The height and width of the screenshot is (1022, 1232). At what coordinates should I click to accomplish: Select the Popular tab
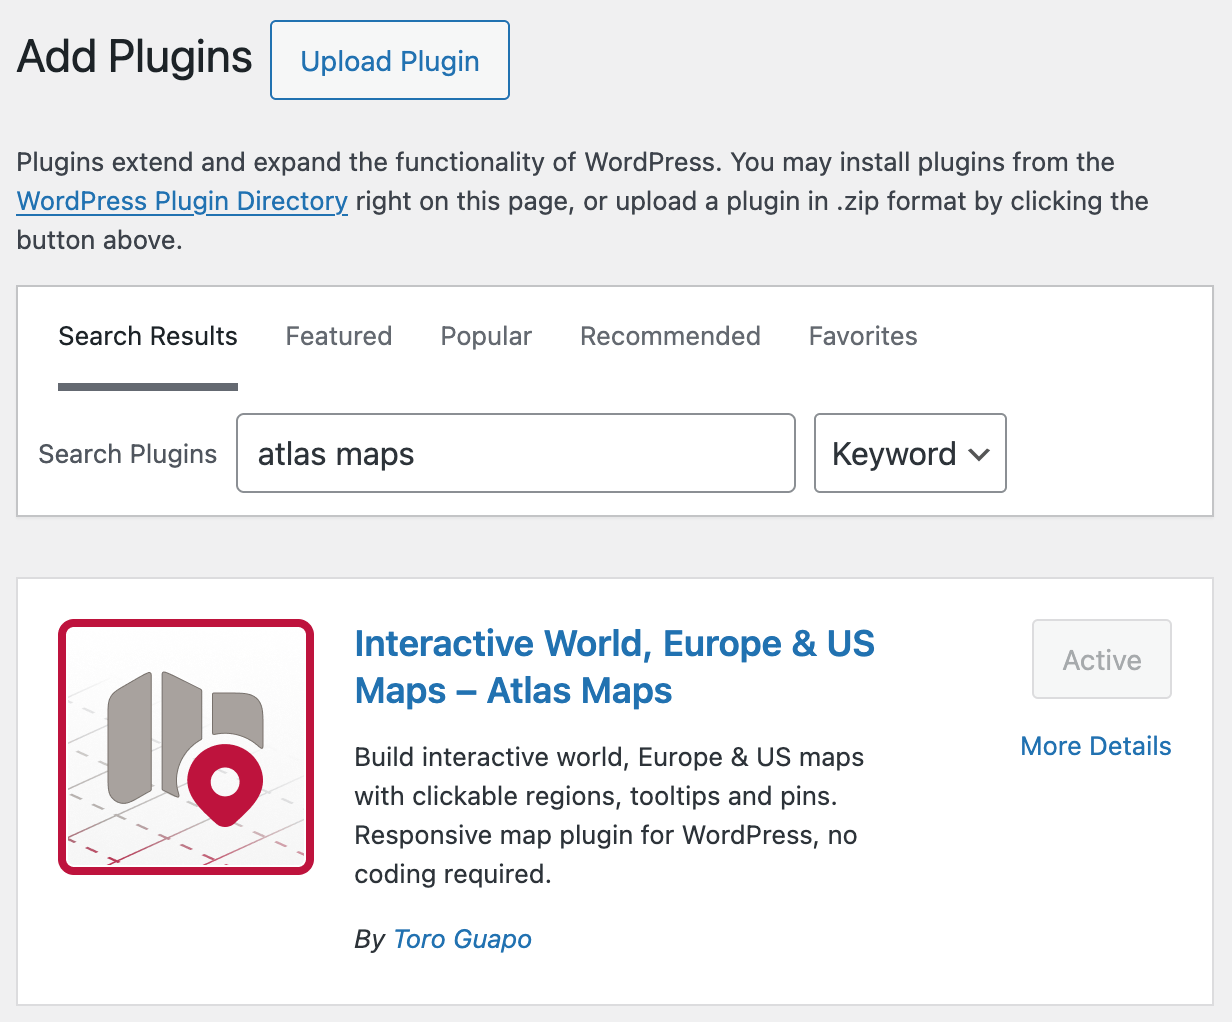[x=486, y=337]
